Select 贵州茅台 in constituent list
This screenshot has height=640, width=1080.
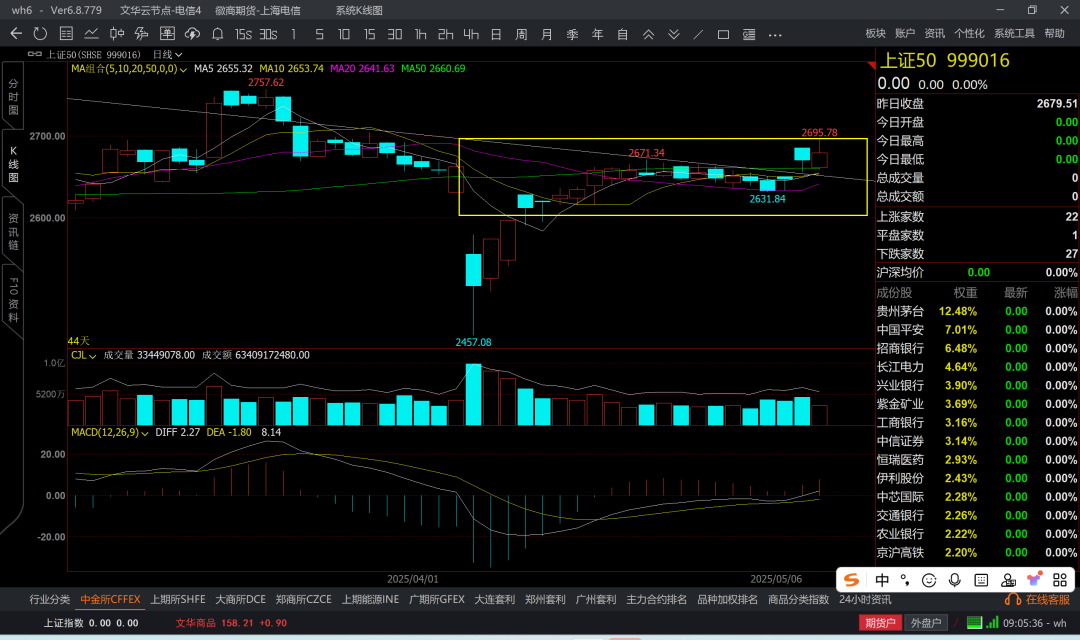point(900,311)
